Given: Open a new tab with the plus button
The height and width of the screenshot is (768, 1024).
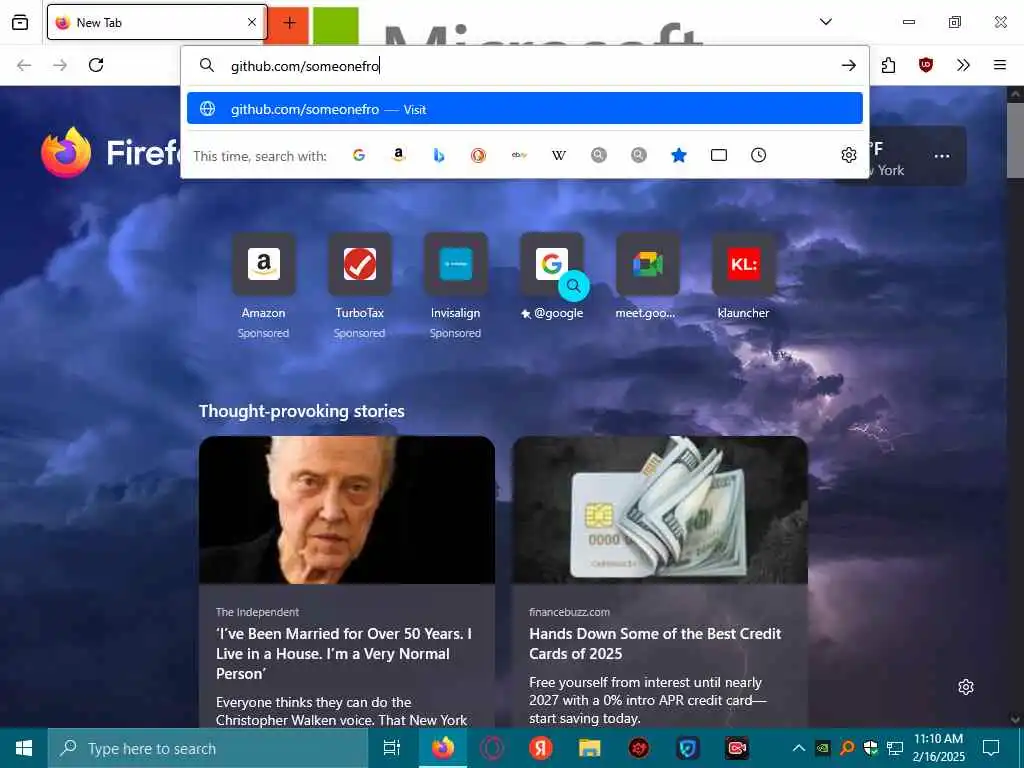Looking at the screenshot, I should coord(289,23).
